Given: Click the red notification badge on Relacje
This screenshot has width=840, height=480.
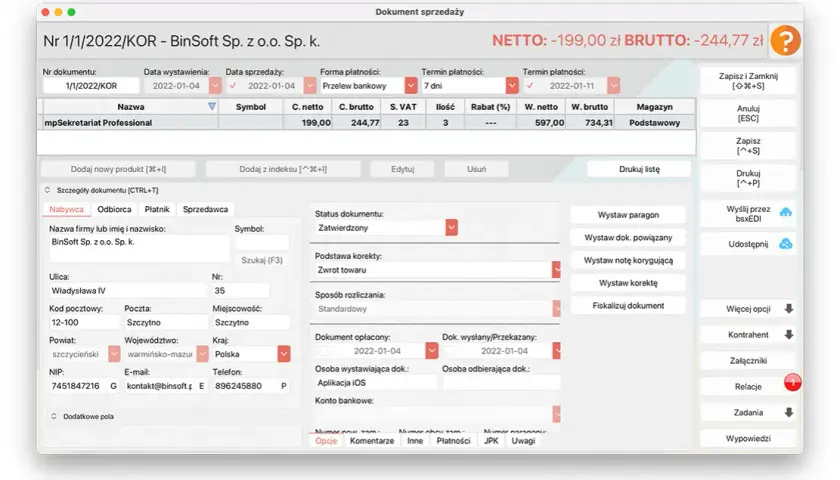Looking at the screenshot, I should pyautogui.click(x=793, y=381).
